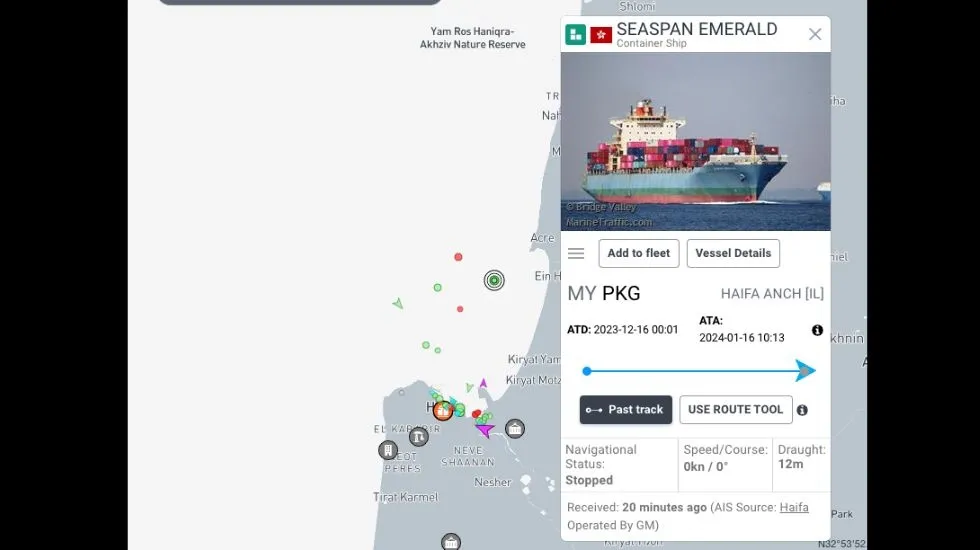
Task: Click the green vessel type icon in header
Action: (x=575, y=34)
